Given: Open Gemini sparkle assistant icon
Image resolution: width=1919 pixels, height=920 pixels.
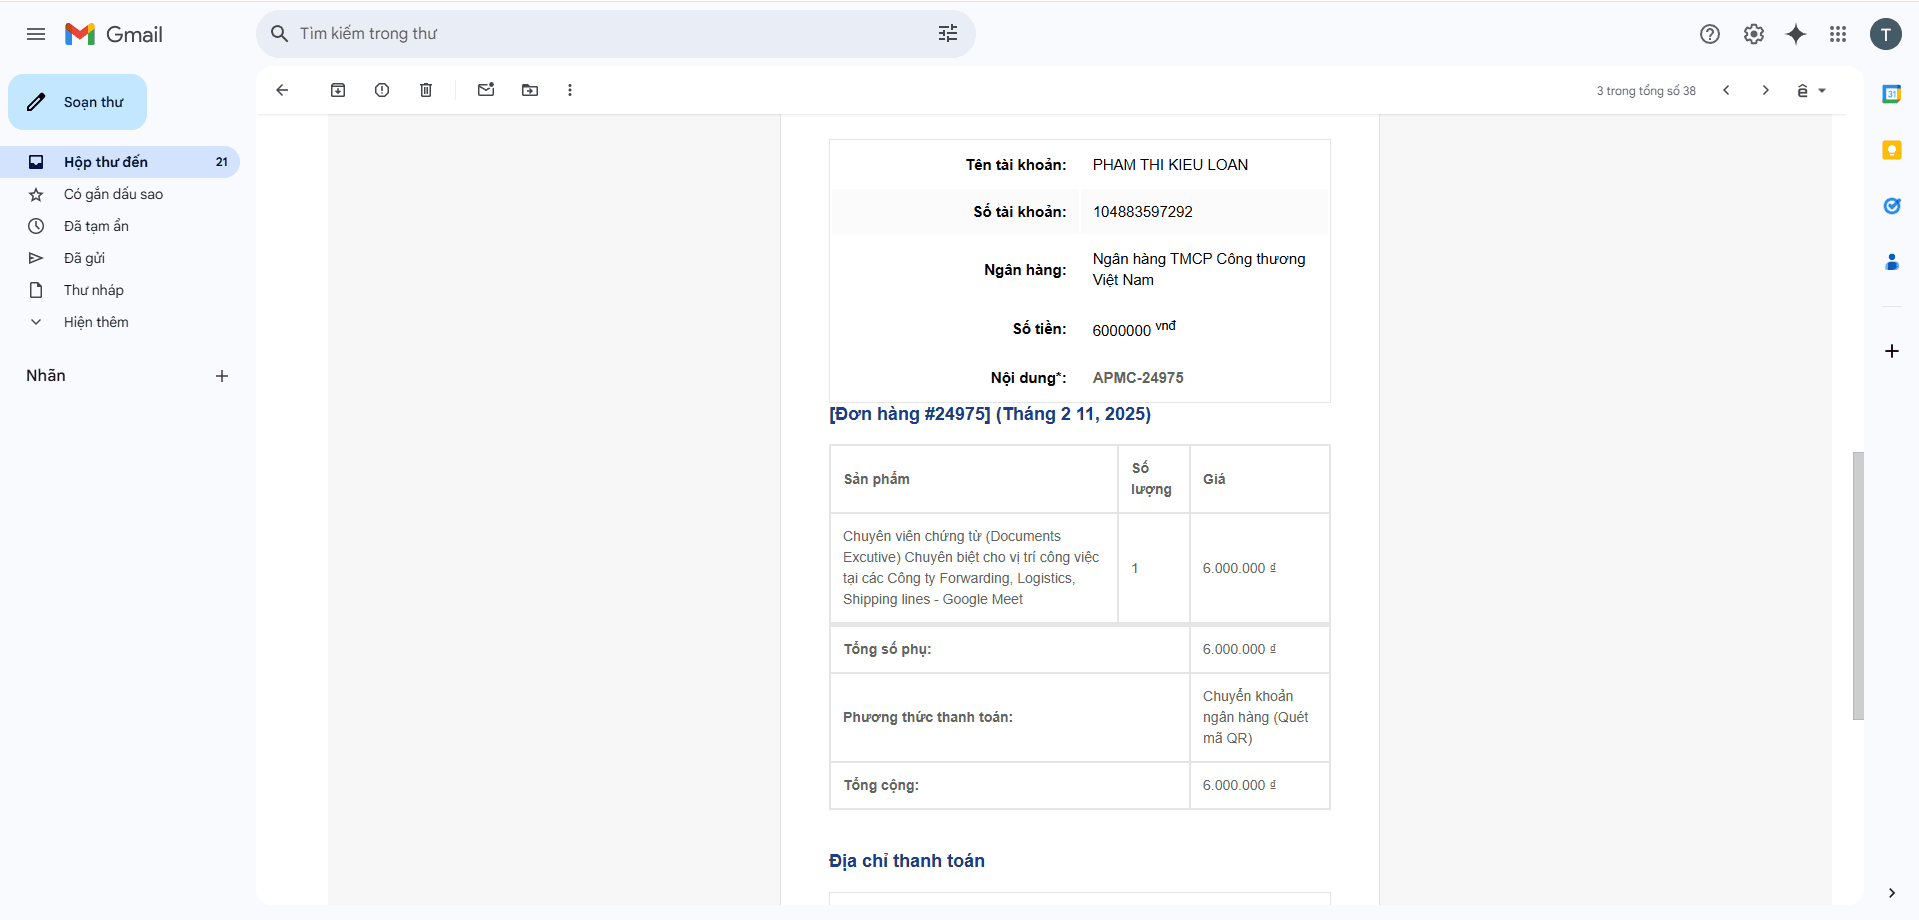Looking at the screenshot, I should pyautogui.click(x=1796, y=34).
